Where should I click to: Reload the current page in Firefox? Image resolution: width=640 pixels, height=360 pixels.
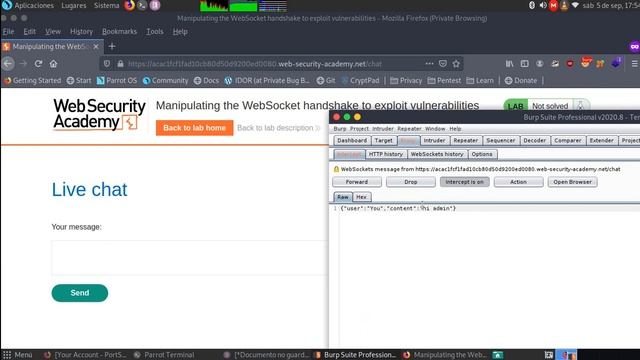(x=38, y=64)
